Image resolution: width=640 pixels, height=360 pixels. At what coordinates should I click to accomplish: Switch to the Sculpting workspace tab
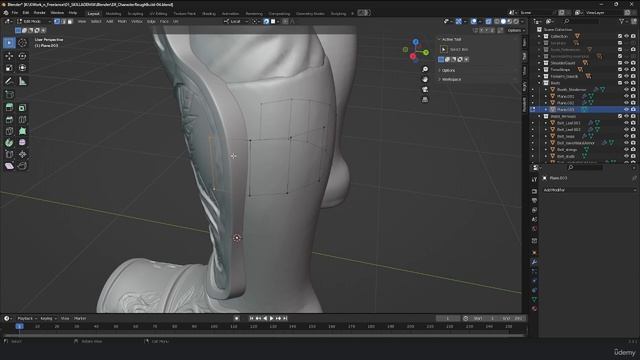point(136,13)
